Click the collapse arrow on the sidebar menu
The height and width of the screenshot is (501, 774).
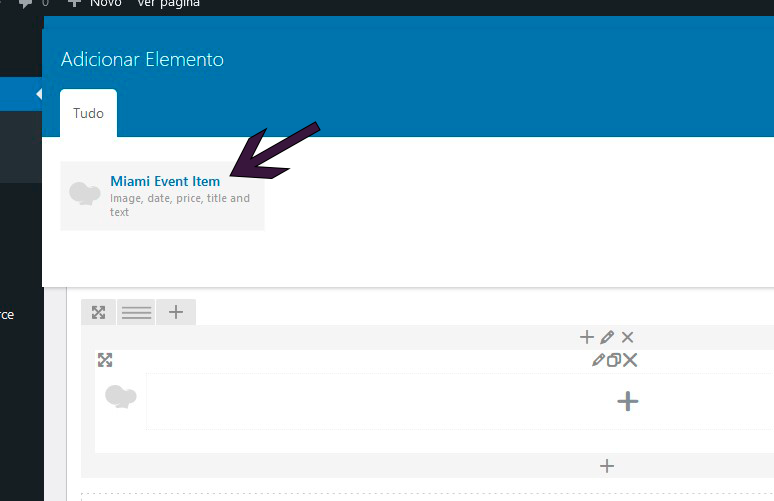(39, 94)
